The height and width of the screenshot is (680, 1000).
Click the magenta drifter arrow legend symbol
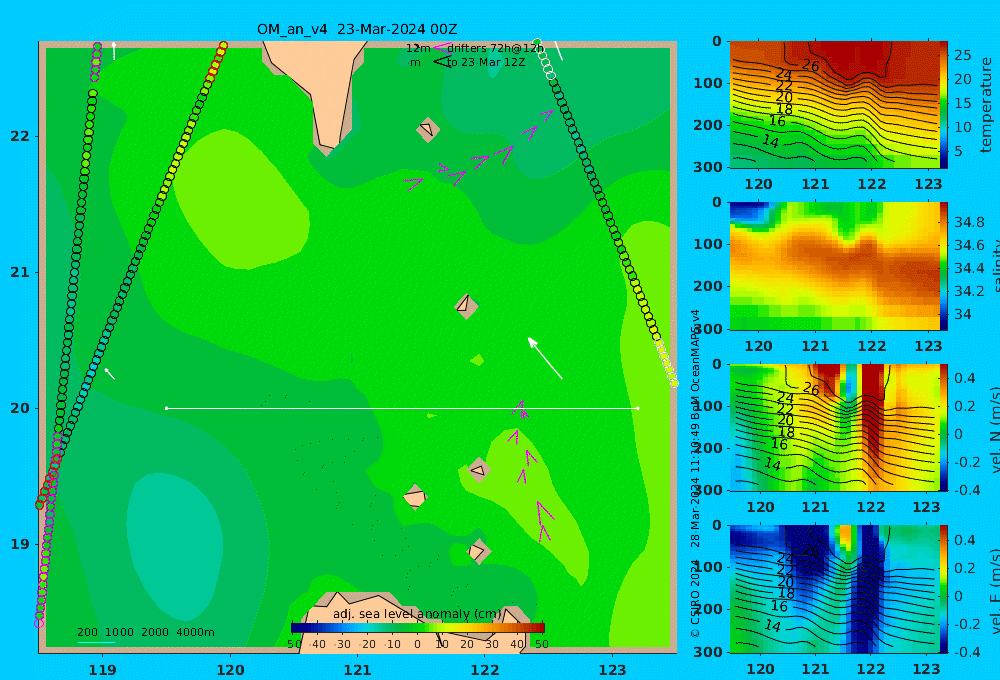(x=441, y=48)
